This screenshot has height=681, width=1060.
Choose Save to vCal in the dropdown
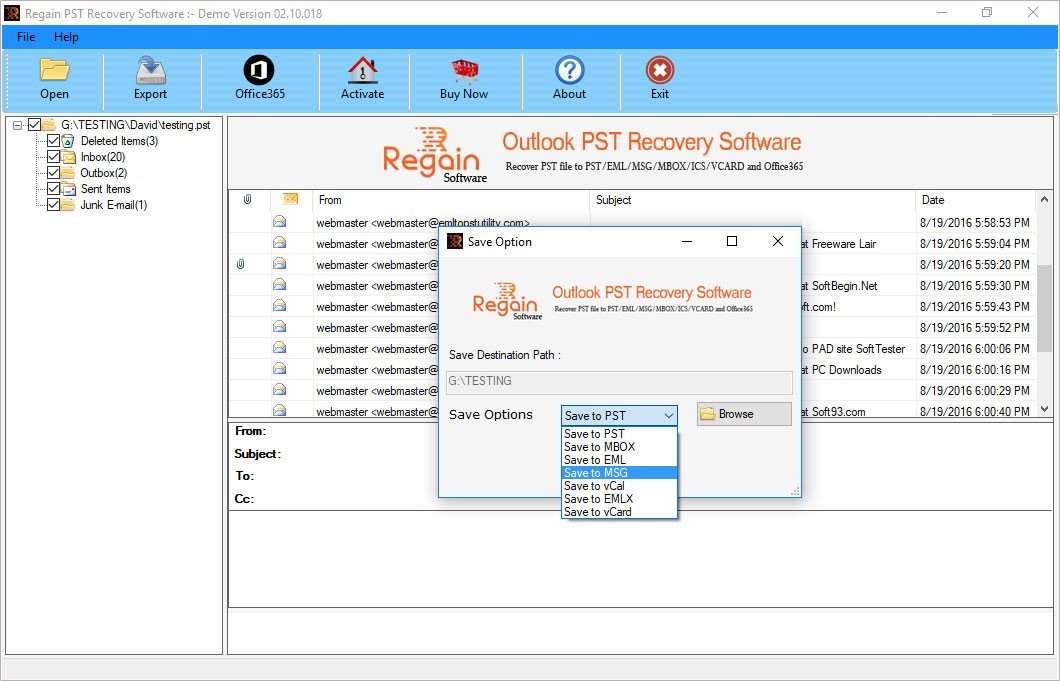pos(619,486)
